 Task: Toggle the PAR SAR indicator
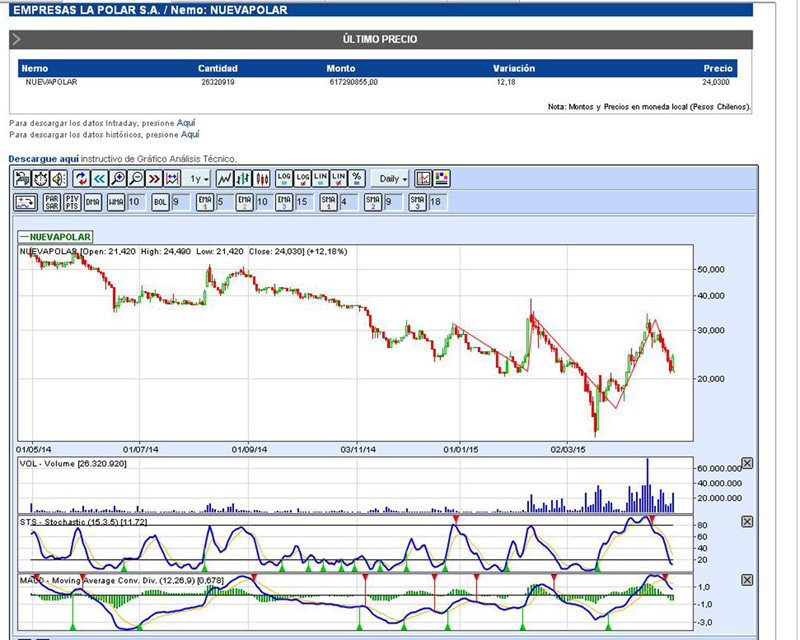[x=52, y=203]
